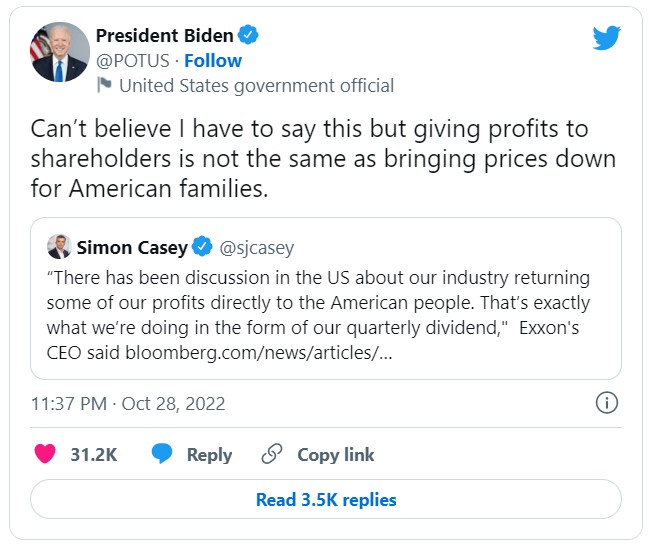Click the government official flag icon
The width and height of the screenshot is (649, 550).
click(104, 86)
